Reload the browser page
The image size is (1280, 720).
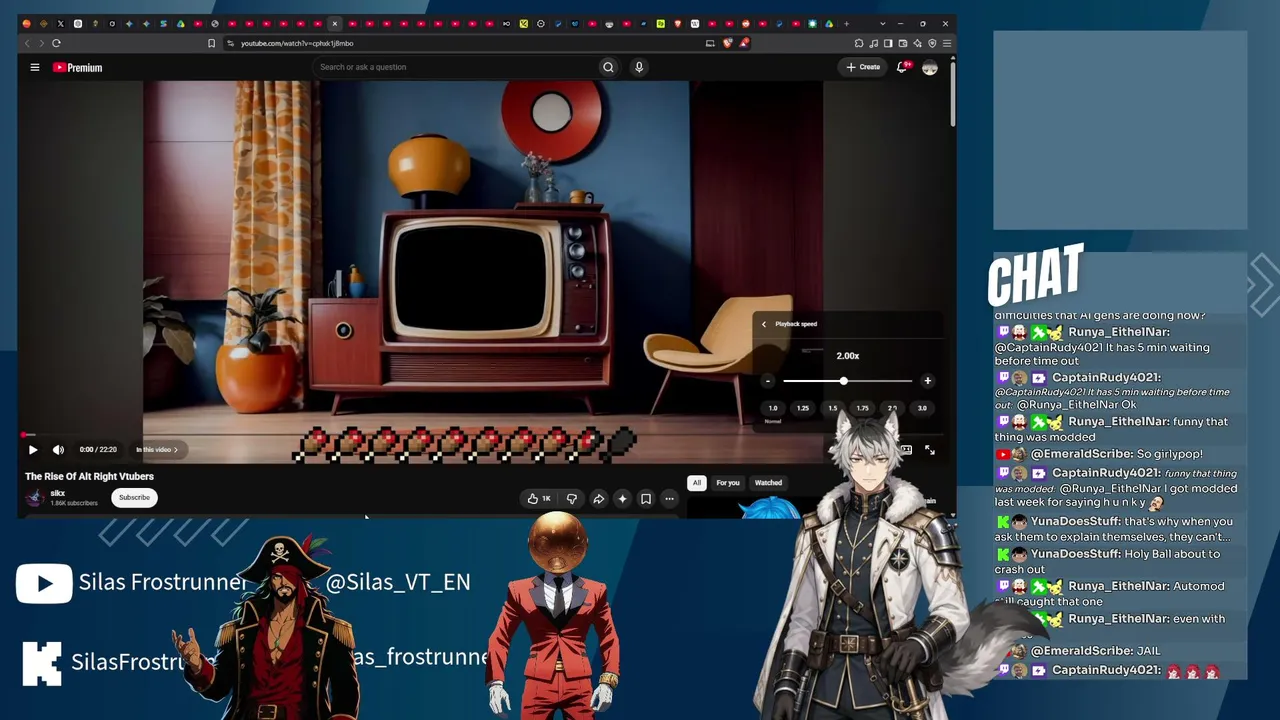[56, 43]
